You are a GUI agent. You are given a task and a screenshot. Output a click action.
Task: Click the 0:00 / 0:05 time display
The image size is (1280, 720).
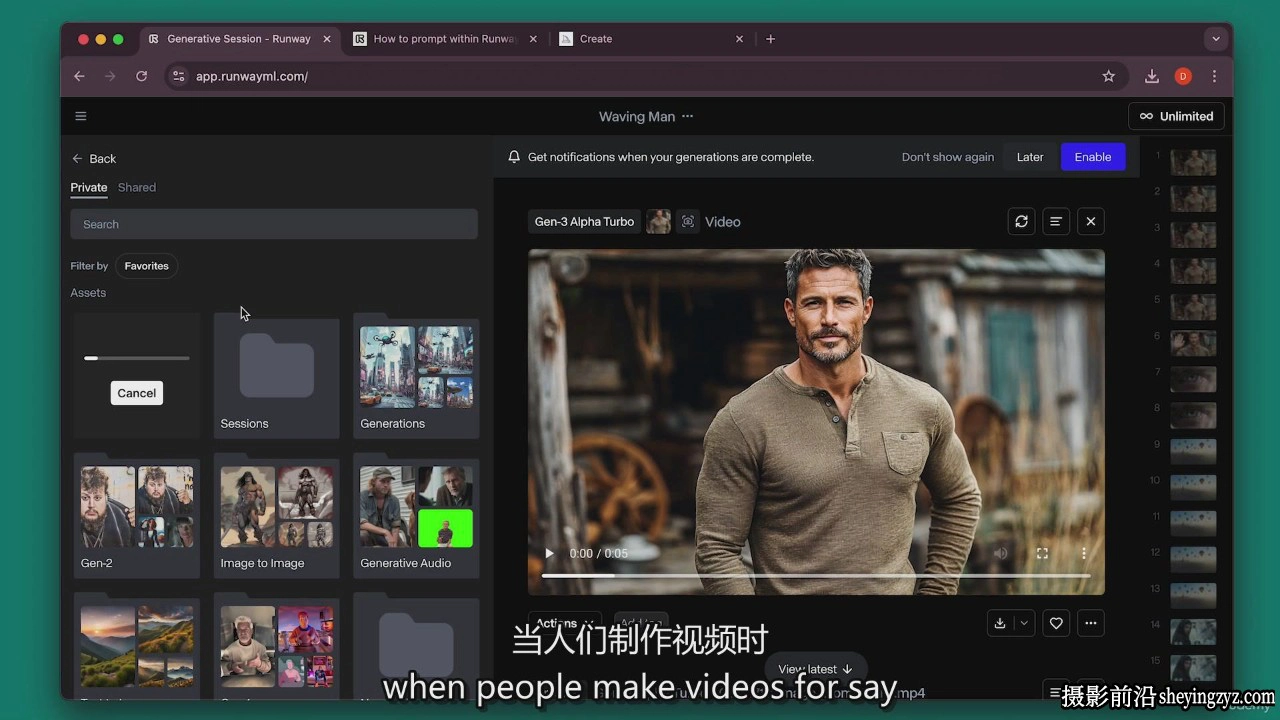(599, 553)
